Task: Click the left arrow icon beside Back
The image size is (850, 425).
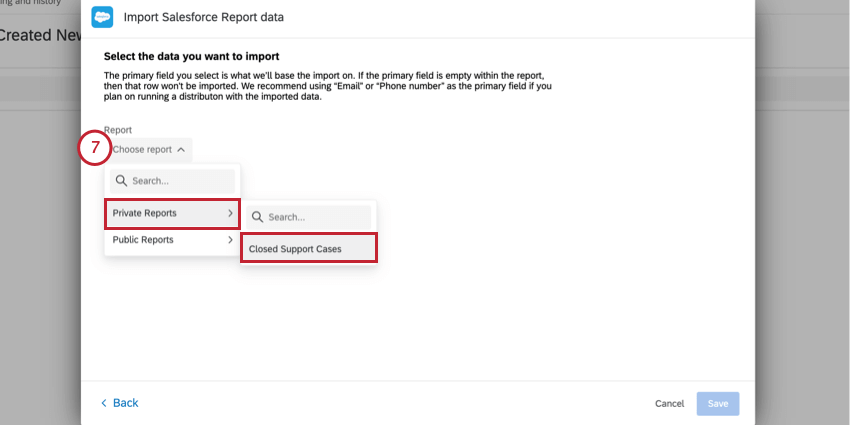Action: pos(103,403)
